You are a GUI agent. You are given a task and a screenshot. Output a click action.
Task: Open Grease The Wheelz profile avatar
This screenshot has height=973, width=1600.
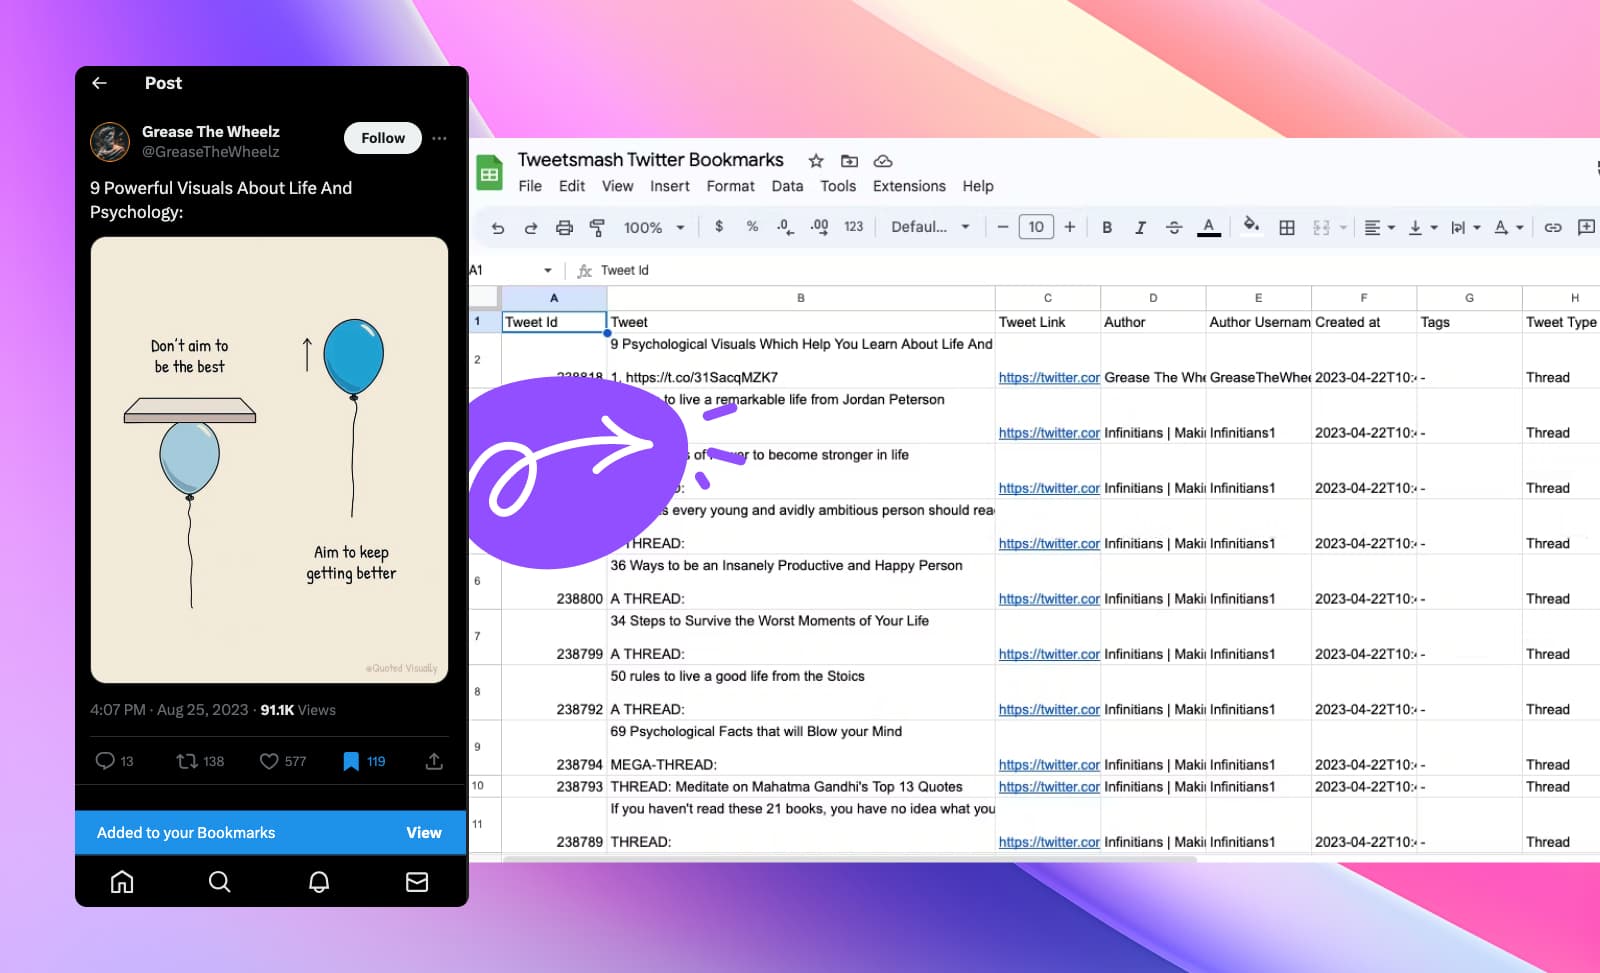coord(110,142)
